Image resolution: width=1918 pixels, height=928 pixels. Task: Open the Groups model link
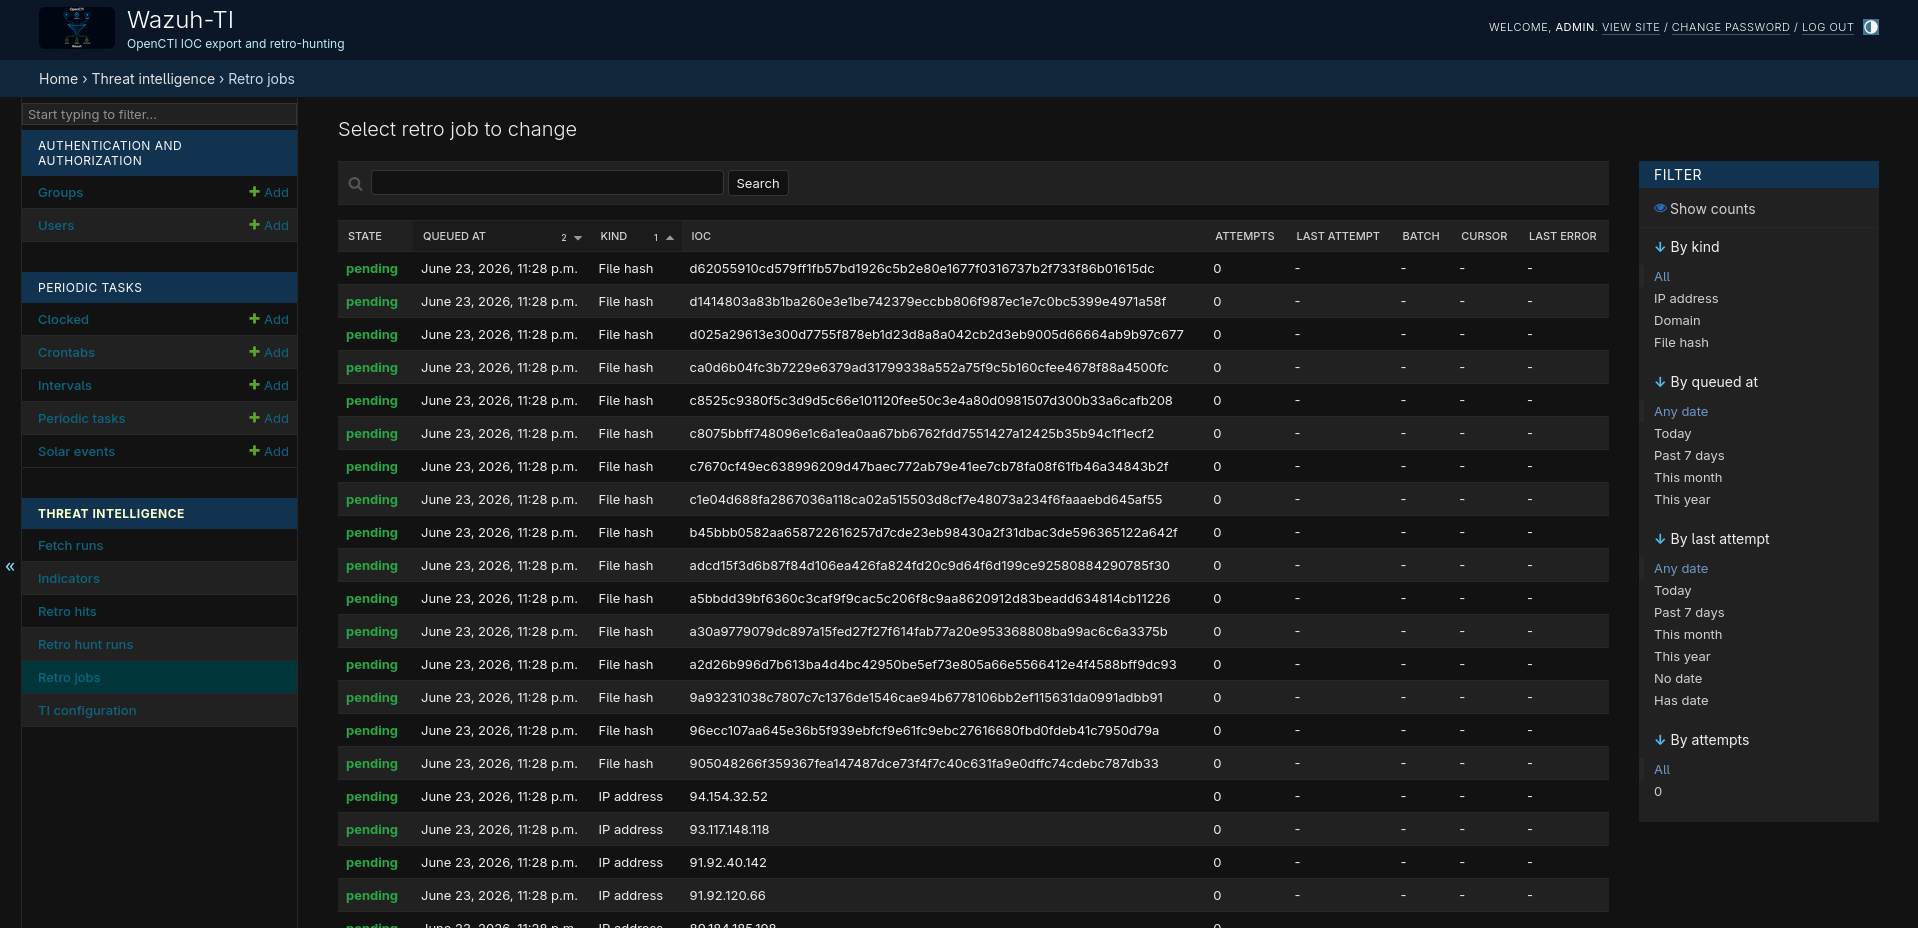pos(60,193)
